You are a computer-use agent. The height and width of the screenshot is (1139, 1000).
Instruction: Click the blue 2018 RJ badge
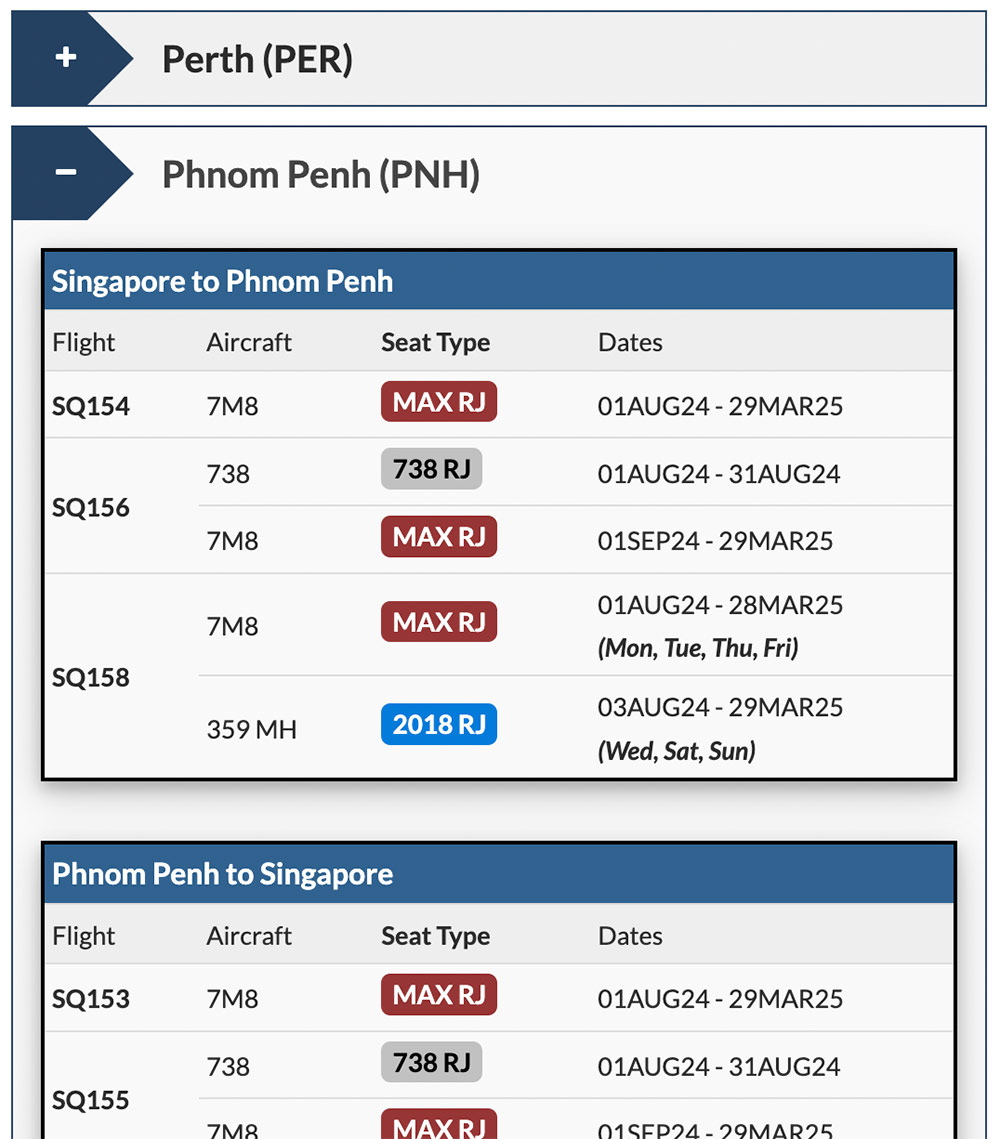439,725
